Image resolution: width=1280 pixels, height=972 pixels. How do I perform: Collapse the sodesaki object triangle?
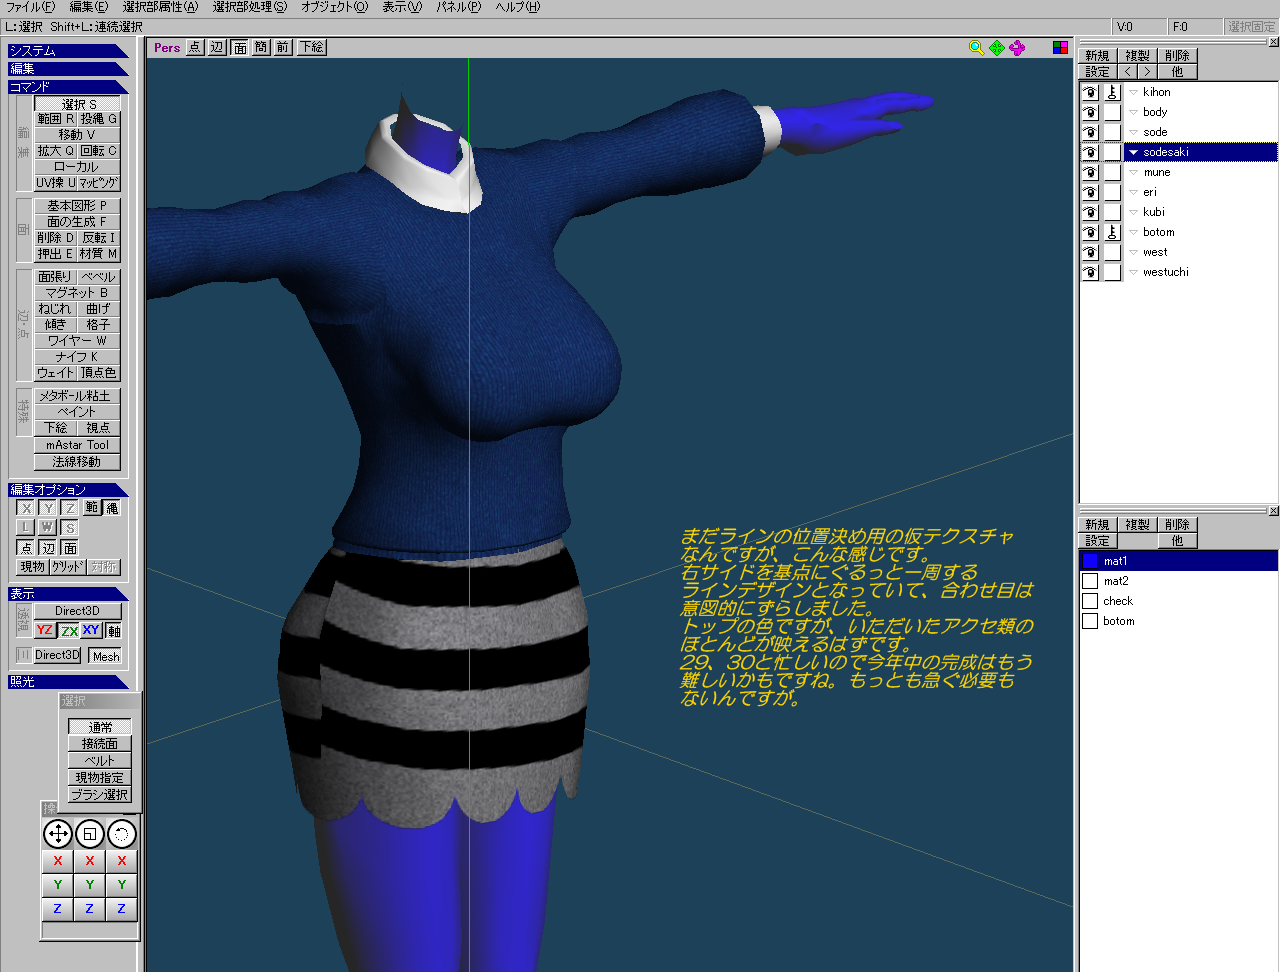click(1133, 152)
